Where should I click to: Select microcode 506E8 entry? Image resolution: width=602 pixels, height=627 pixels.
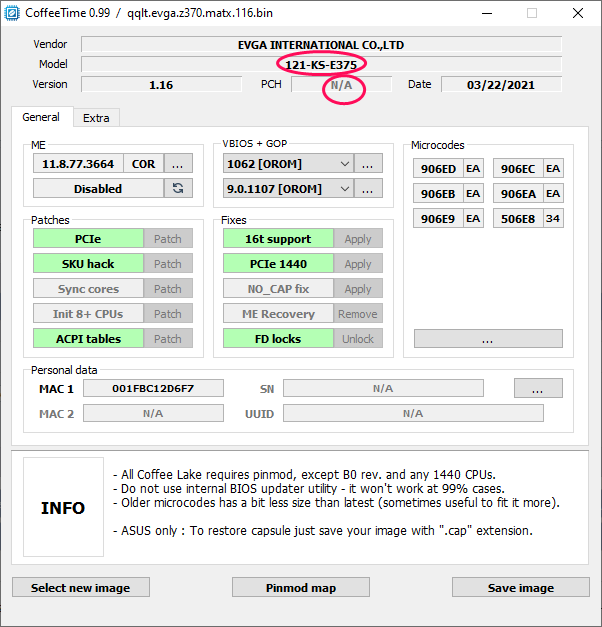click(518, 218)
